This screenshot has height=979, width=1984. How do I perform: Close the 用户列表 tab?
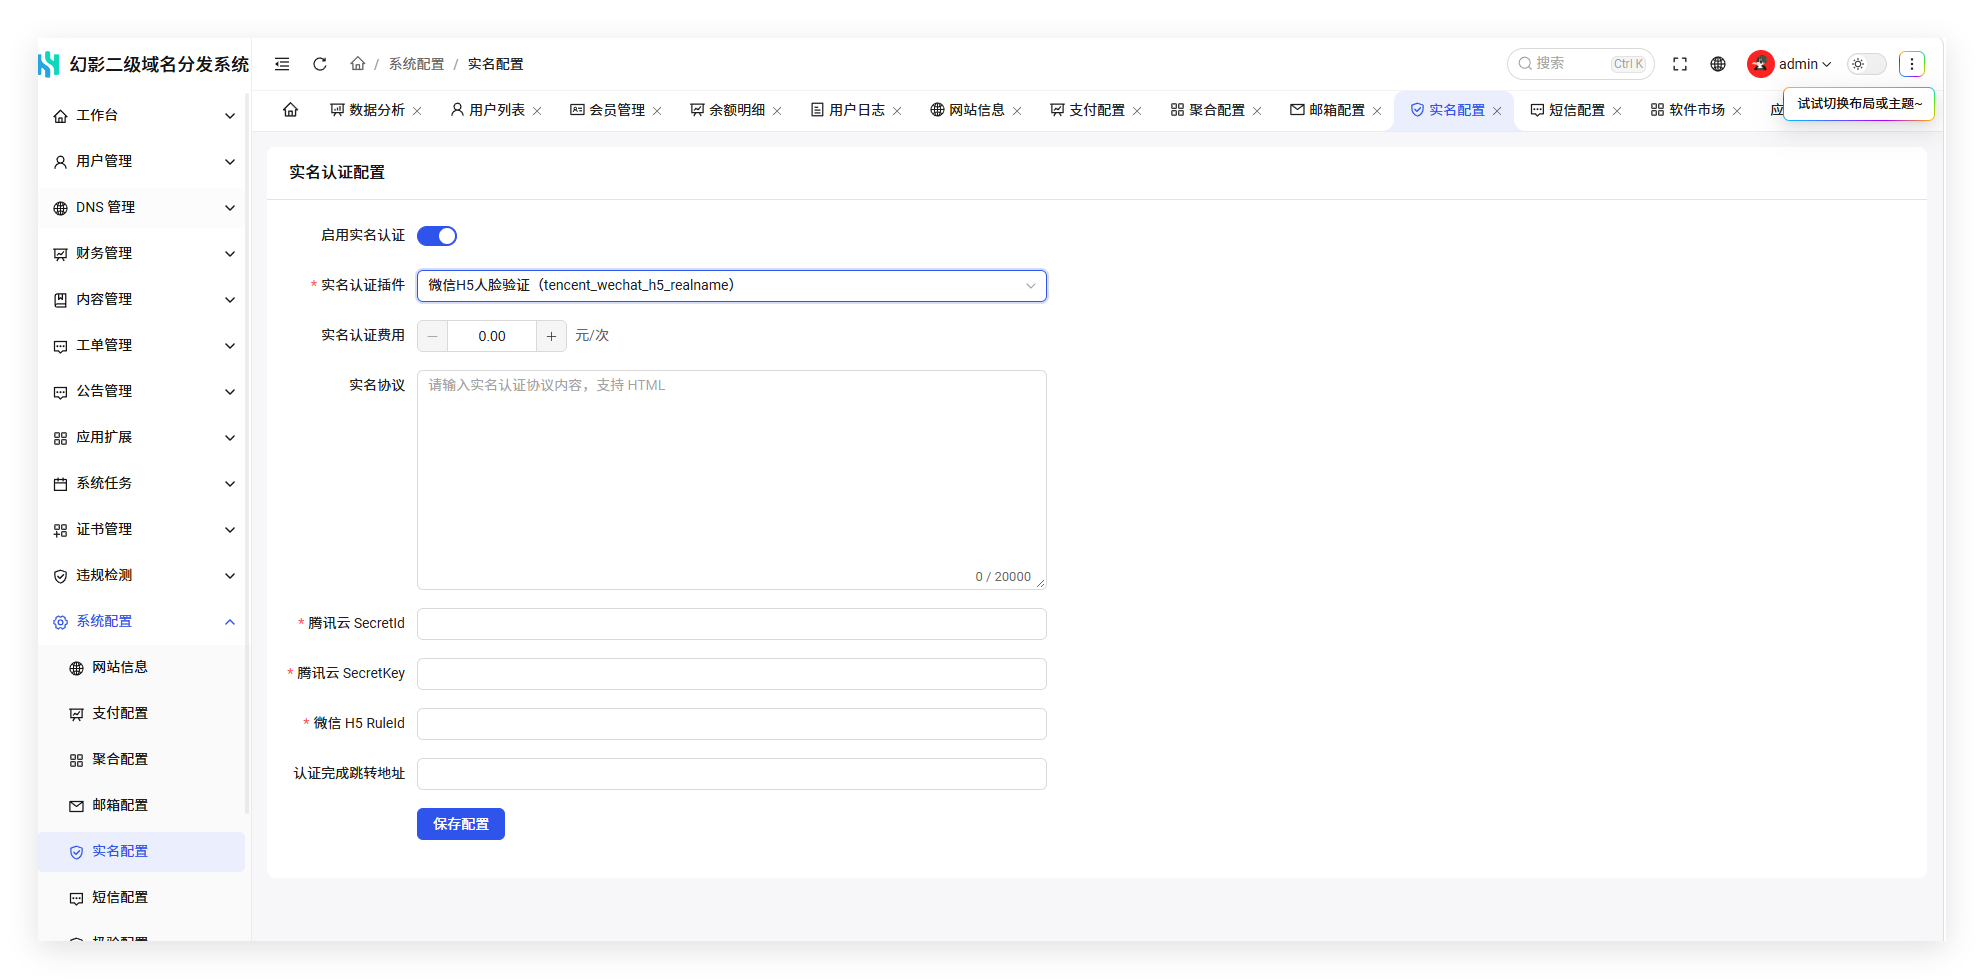tap(537, 111)
